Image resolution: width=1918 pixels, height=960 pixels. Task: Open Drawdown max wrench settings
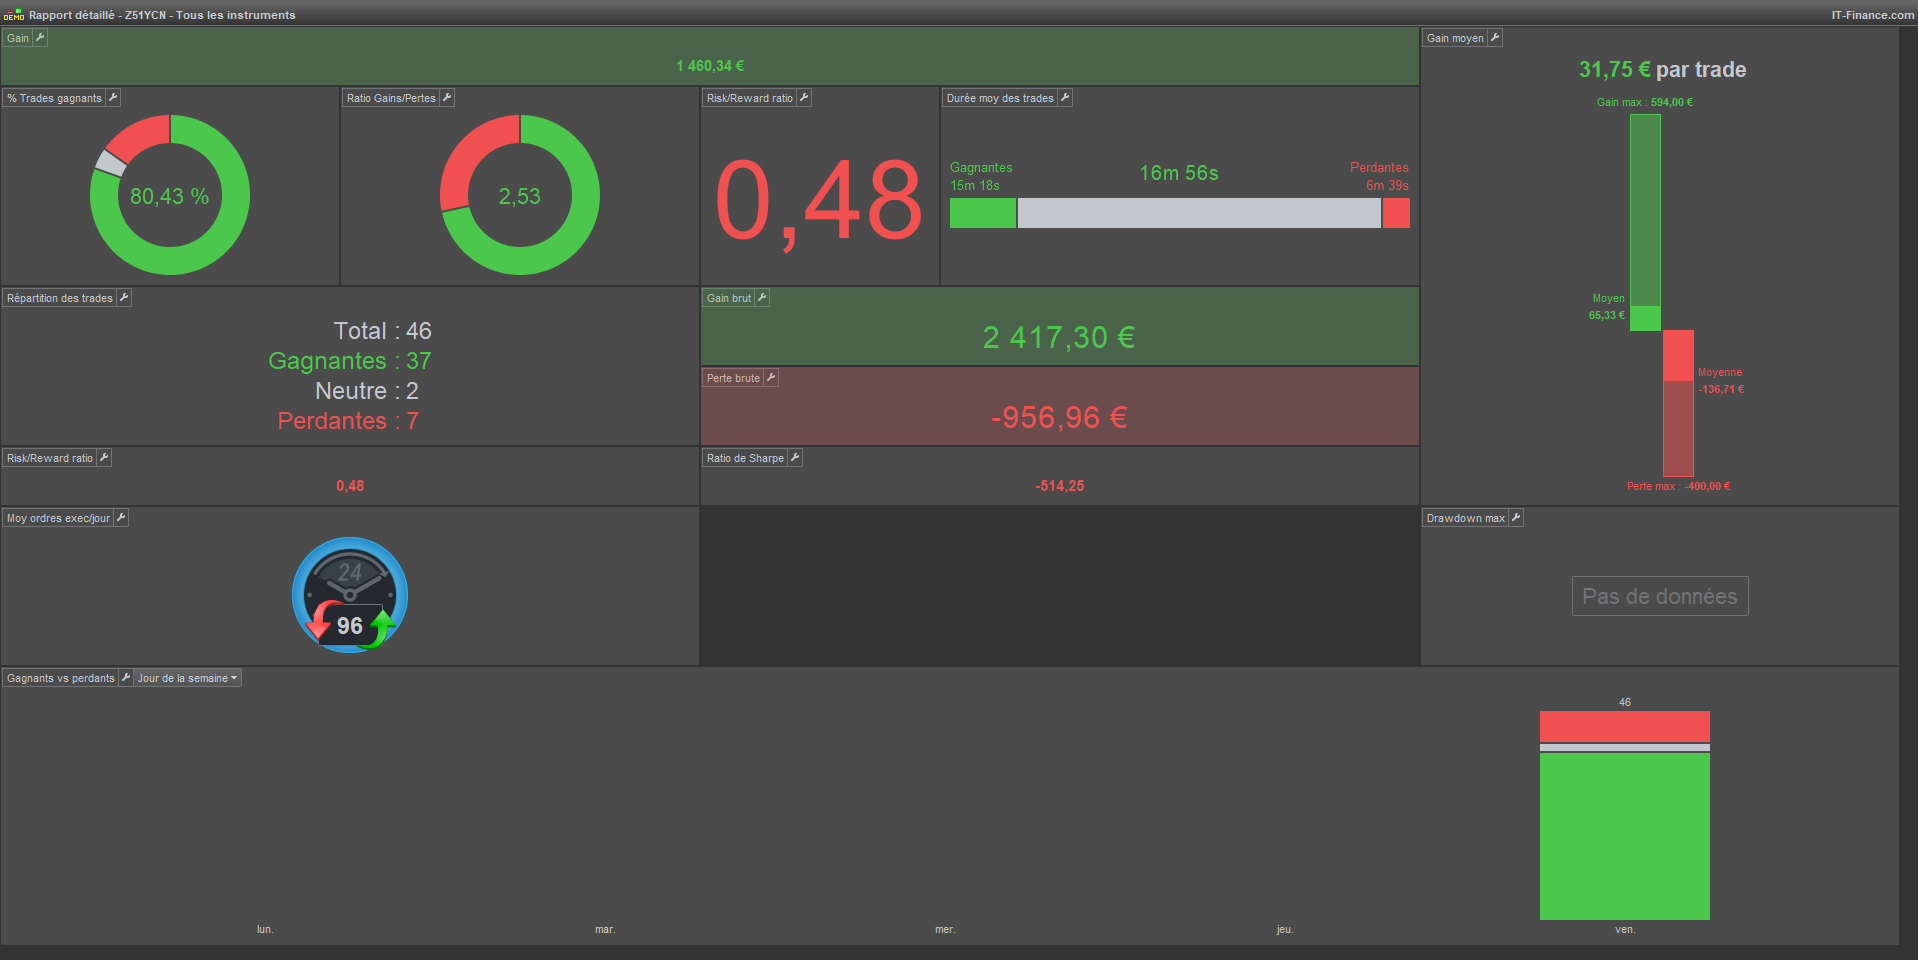(x=1516, y=517)
